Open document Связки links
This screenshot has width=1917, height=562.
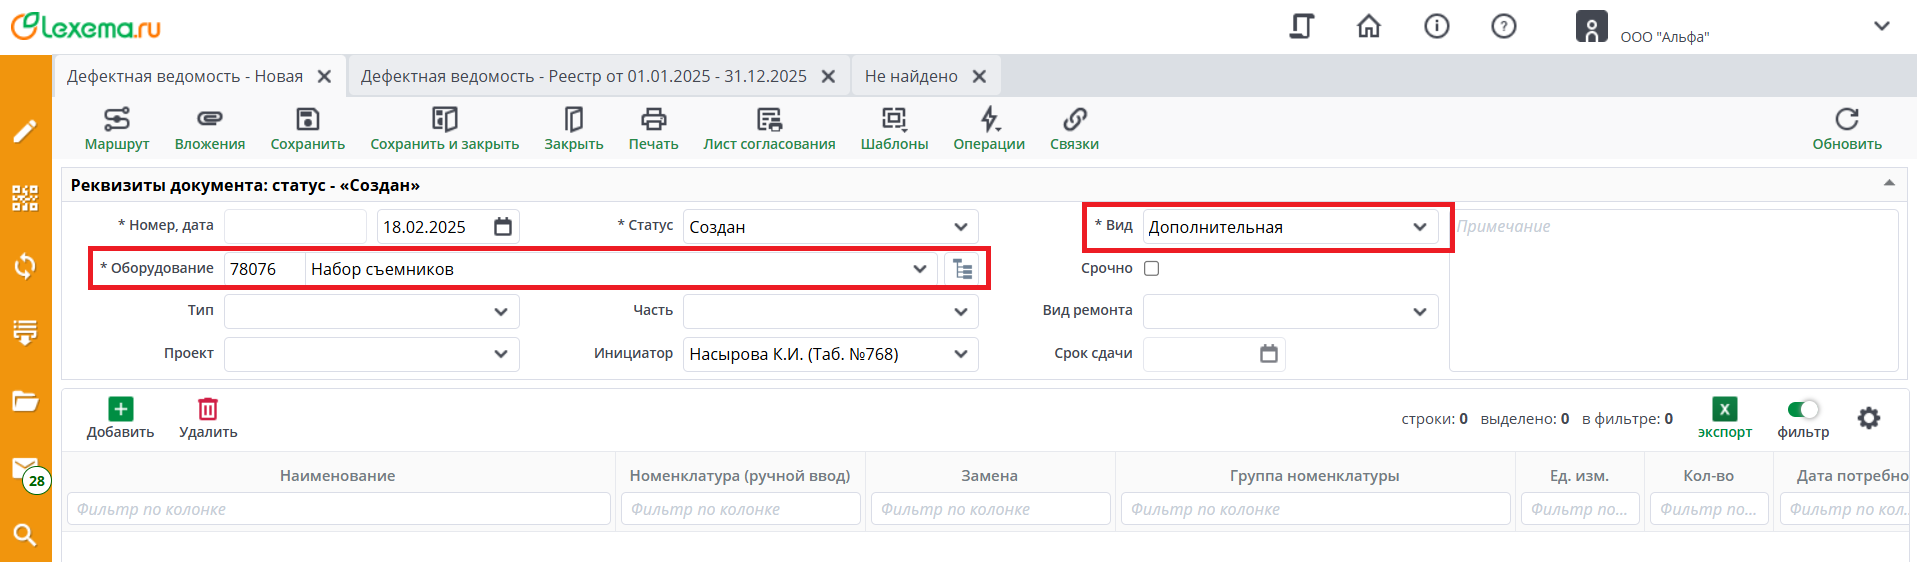click(1074, 120)
